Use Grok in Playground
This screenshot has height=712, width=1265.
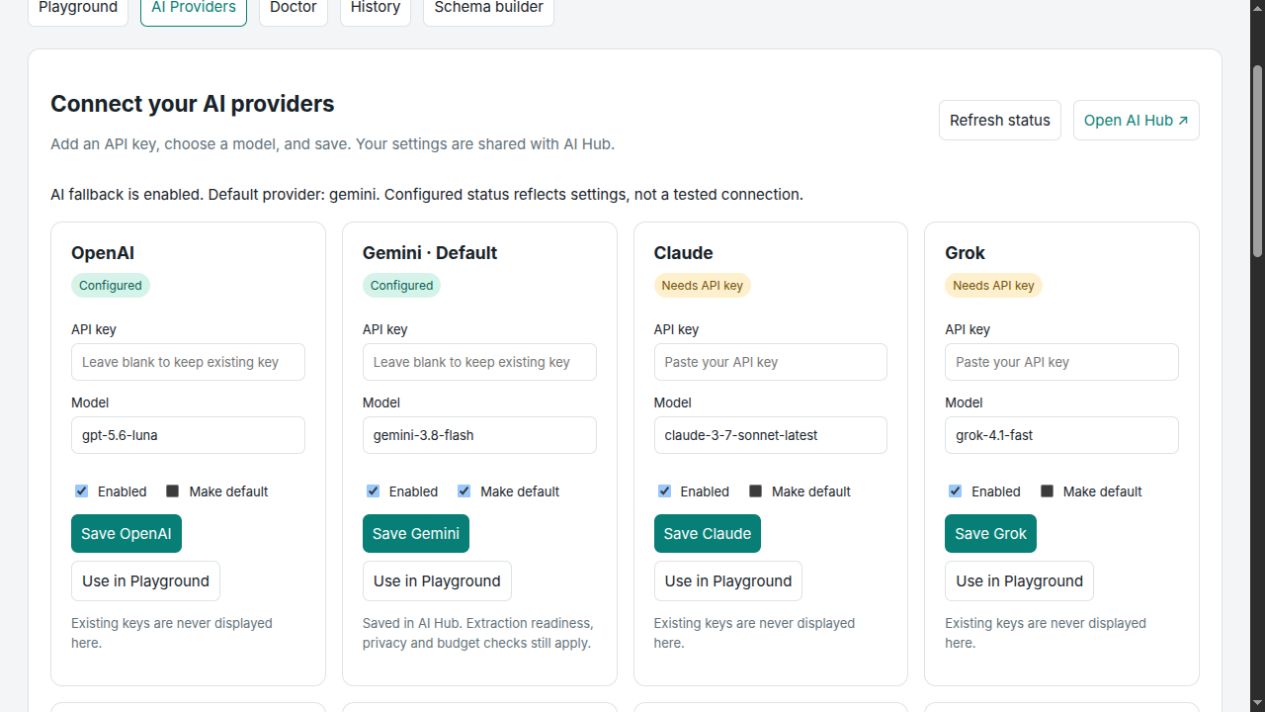click(x=1019, y=581)
